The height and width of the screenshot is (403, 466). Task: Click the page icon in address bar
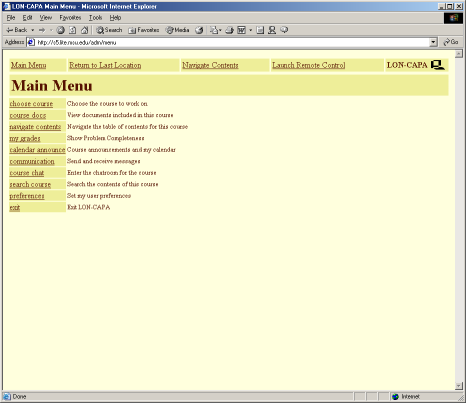31,42
